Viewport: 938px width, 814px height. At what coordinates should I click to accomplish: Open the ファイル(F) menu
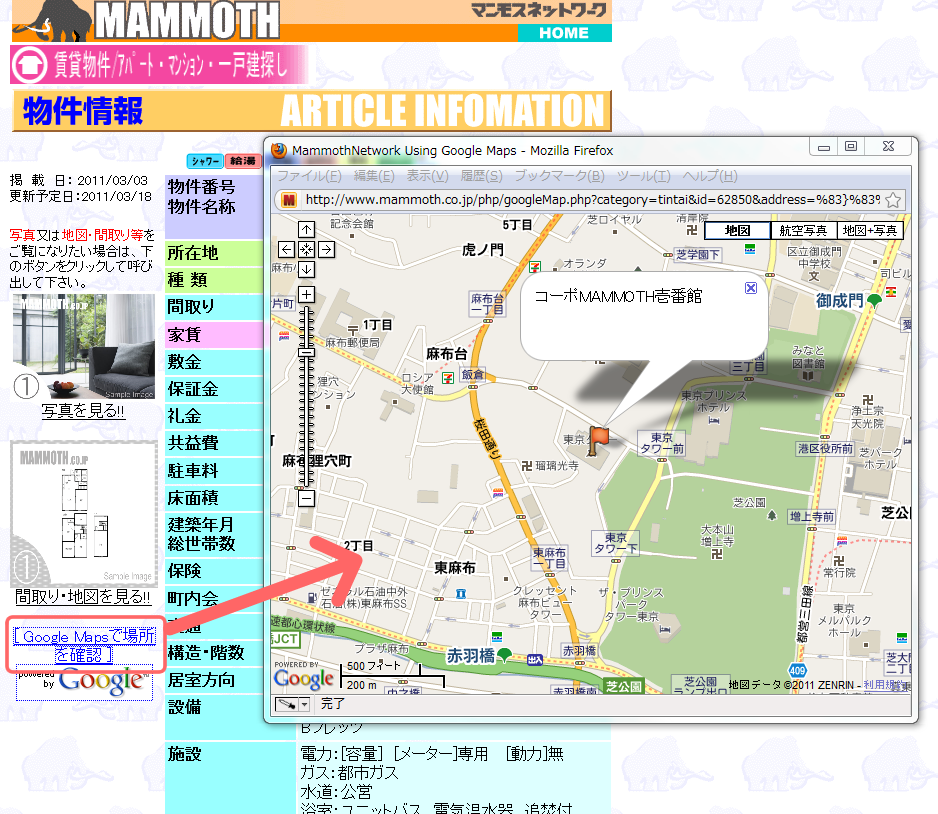point(309,176)
